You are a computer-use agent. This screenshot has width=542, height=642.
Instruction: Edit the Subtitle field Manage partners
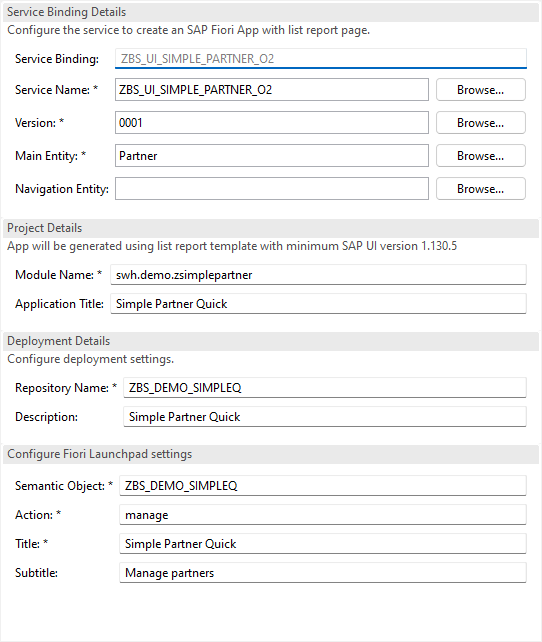point(323,573)
